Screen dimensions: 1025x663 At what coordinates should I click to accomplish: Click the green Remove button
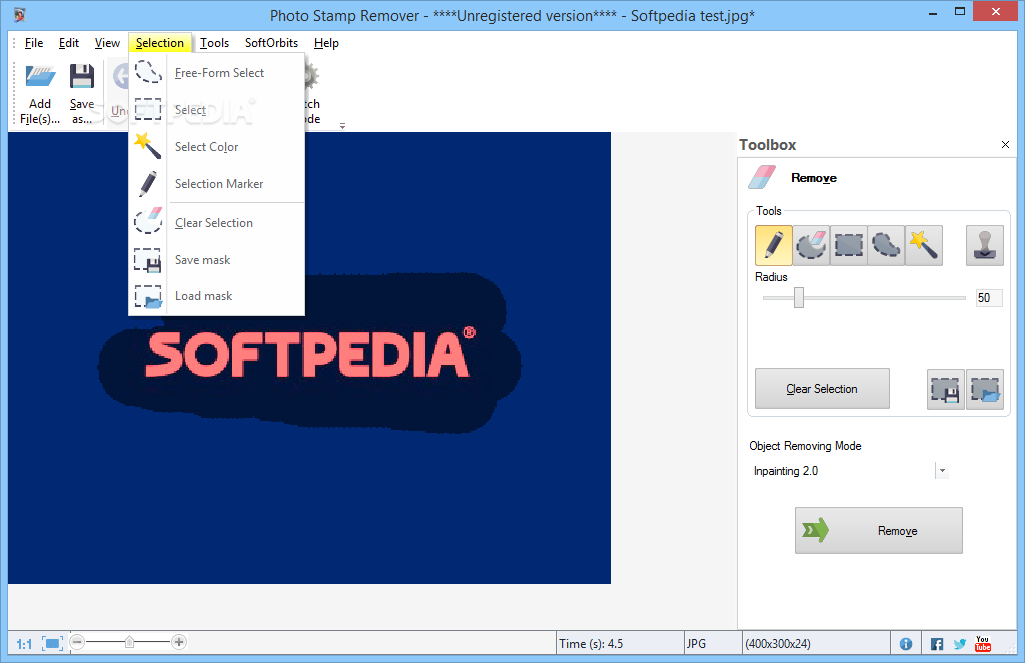tap(879, 530)
